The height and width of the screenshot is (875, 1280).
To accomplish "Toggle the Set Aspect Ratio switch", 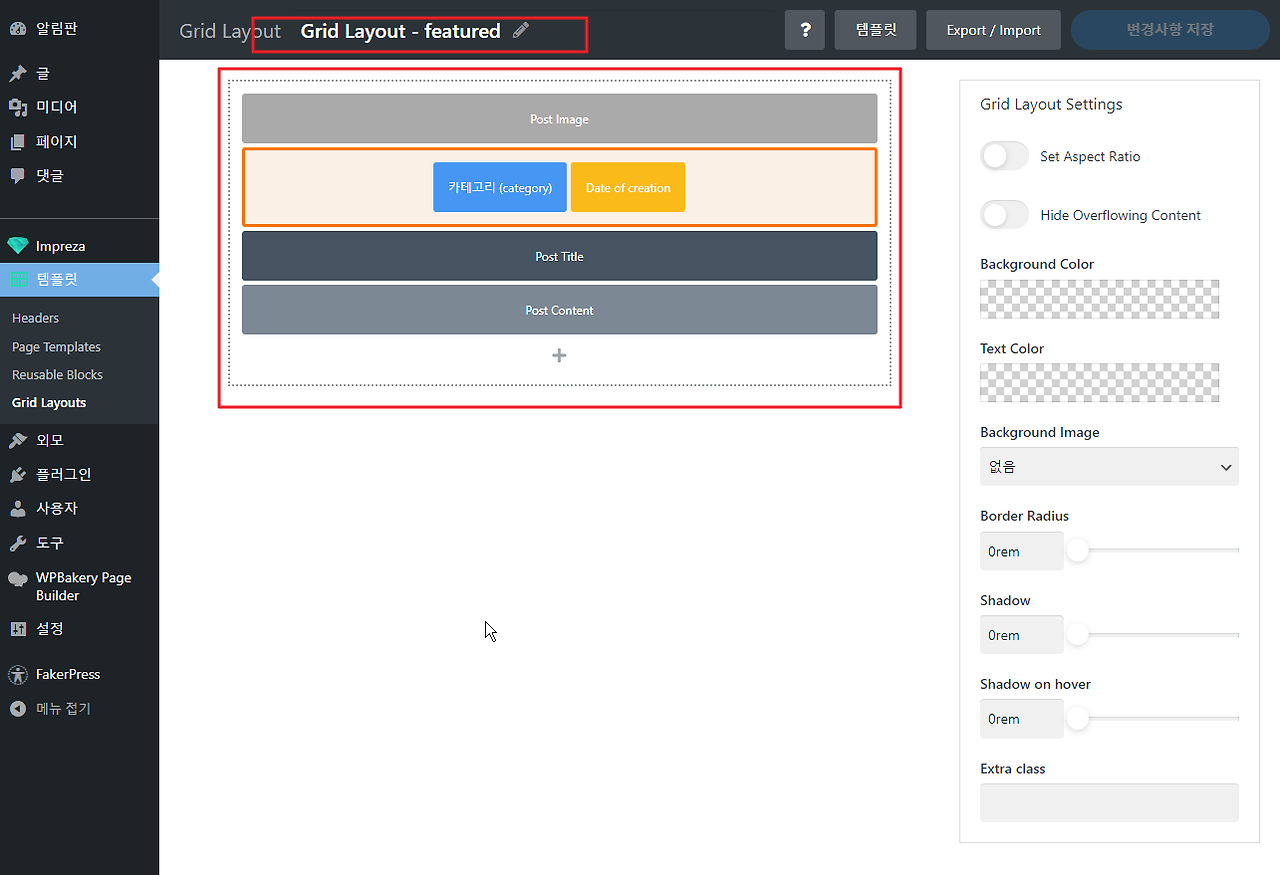I will [x=1004, y=156].
